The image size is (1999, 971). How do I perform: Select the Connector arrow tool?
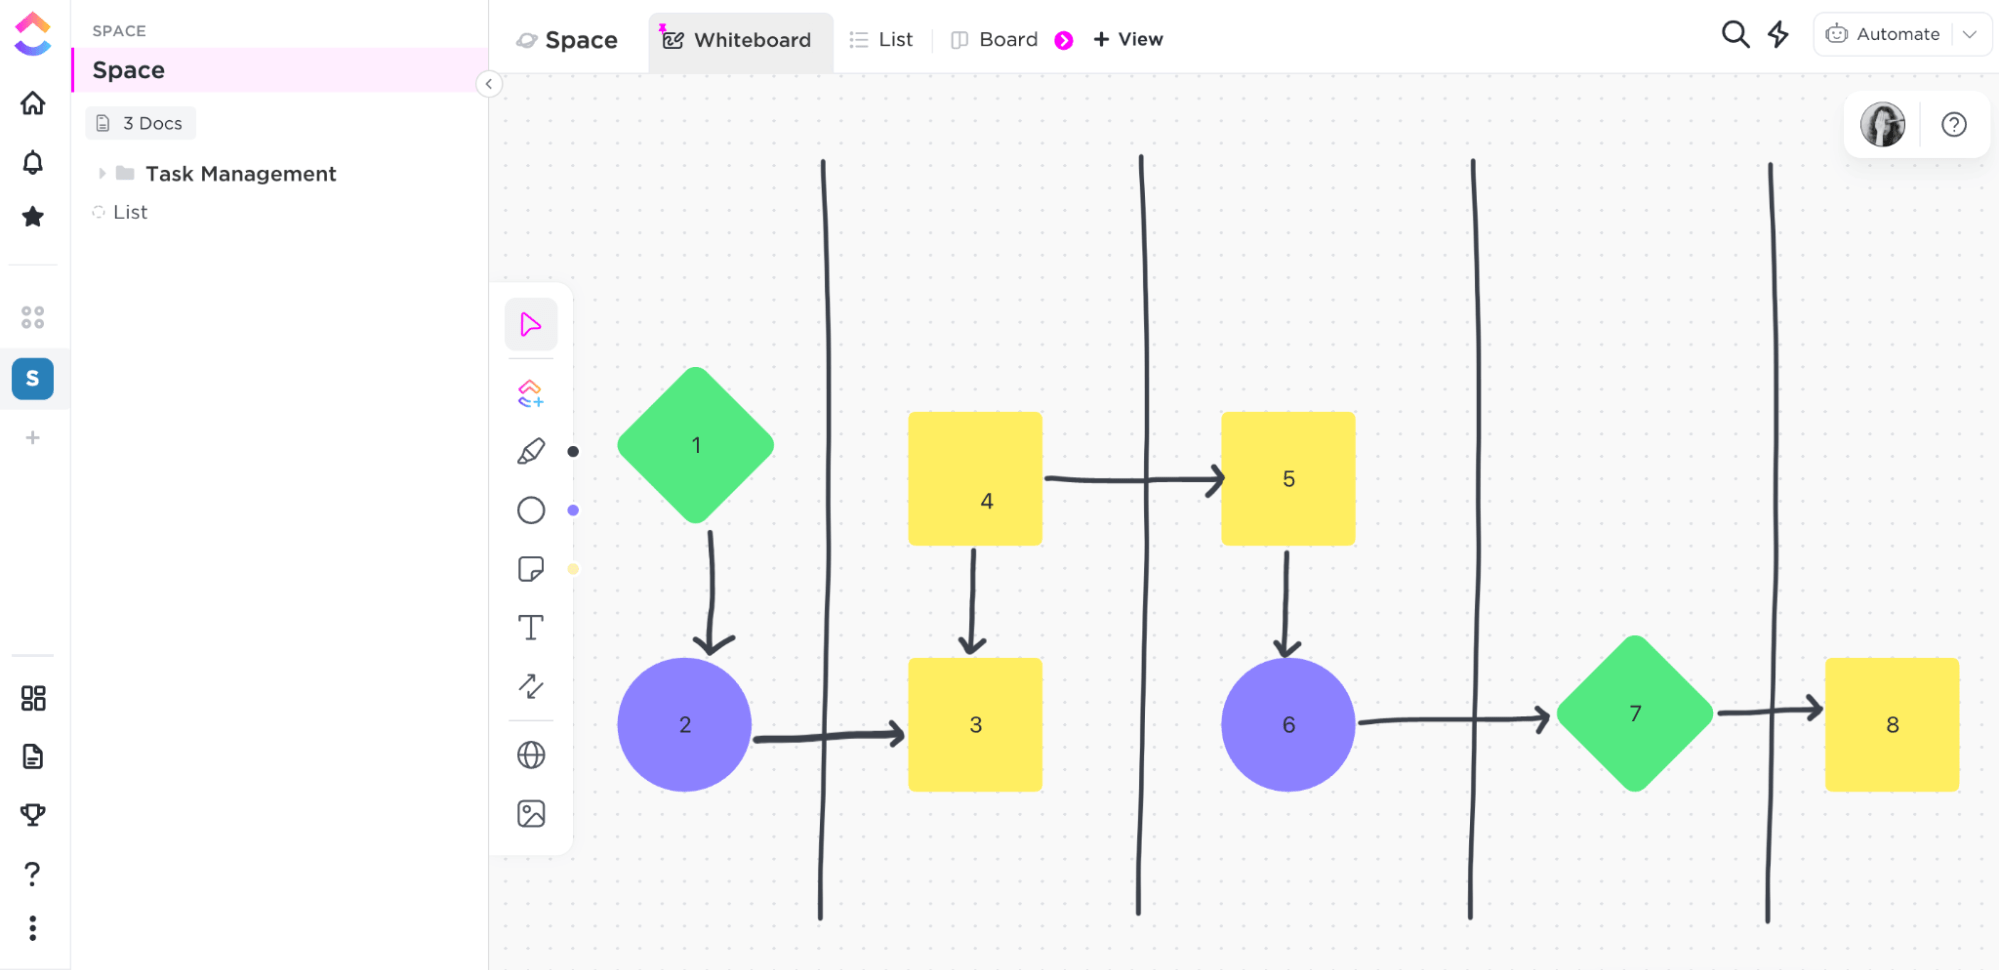531,686
